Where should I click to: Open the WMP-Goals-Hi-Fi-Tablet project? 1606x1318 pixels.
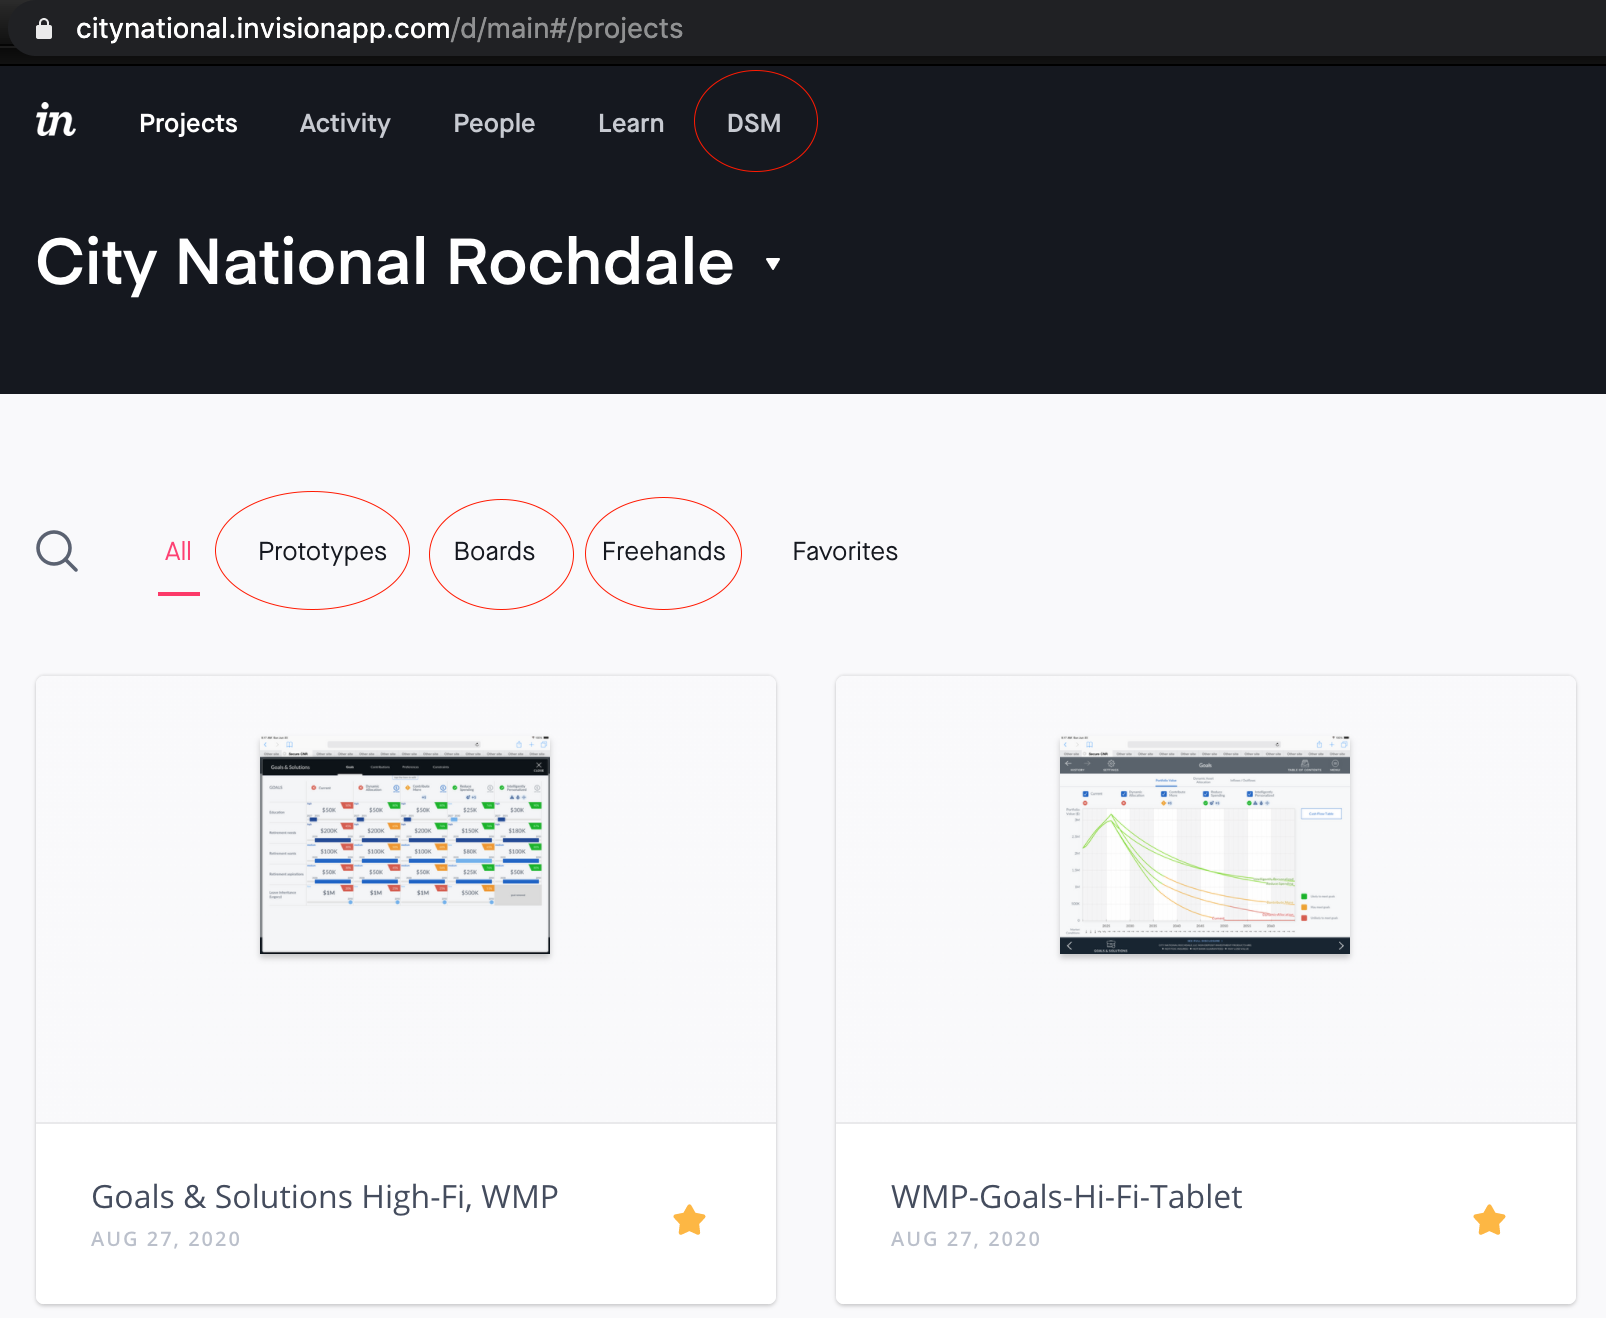click(1065, 1196)
